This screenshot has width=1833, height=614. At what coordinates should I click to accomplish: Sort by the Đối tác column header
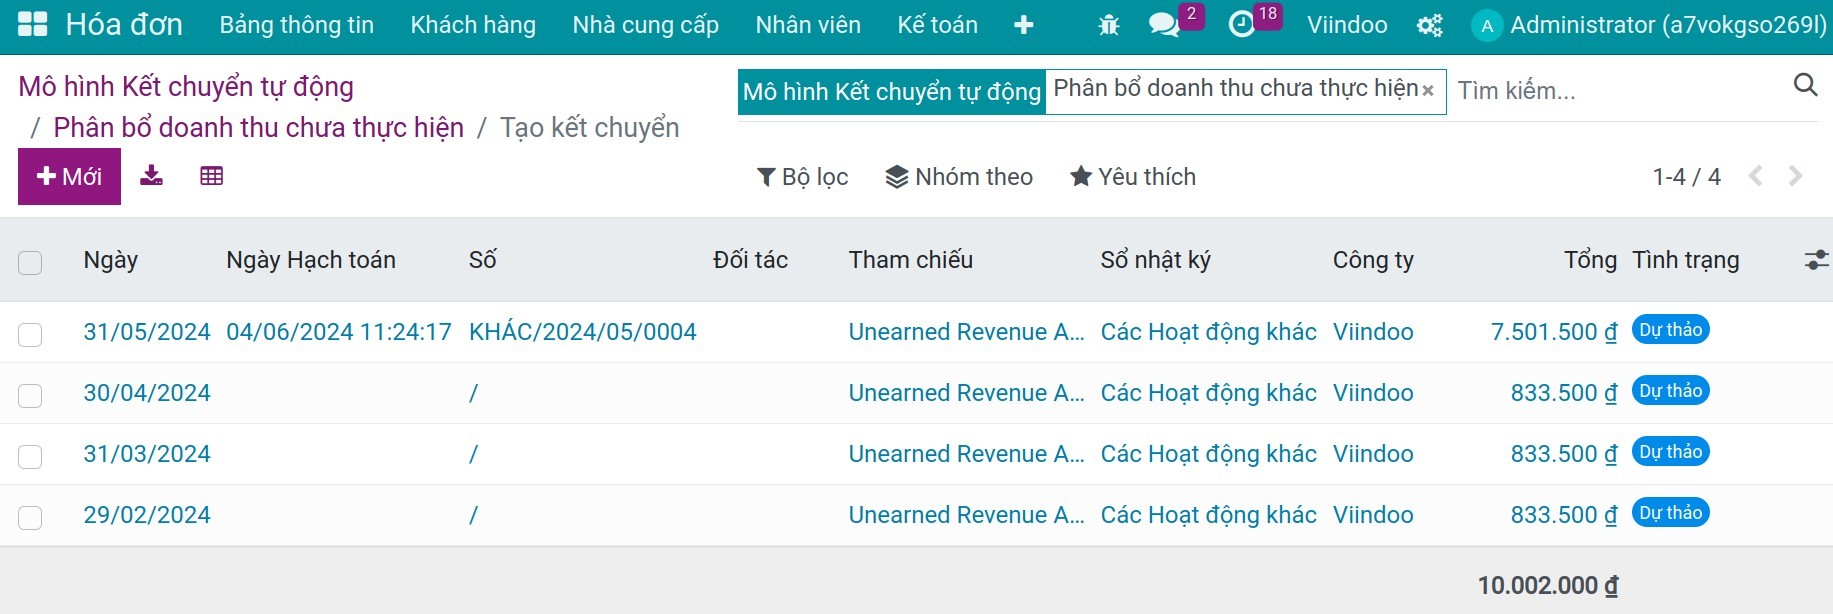750,260
